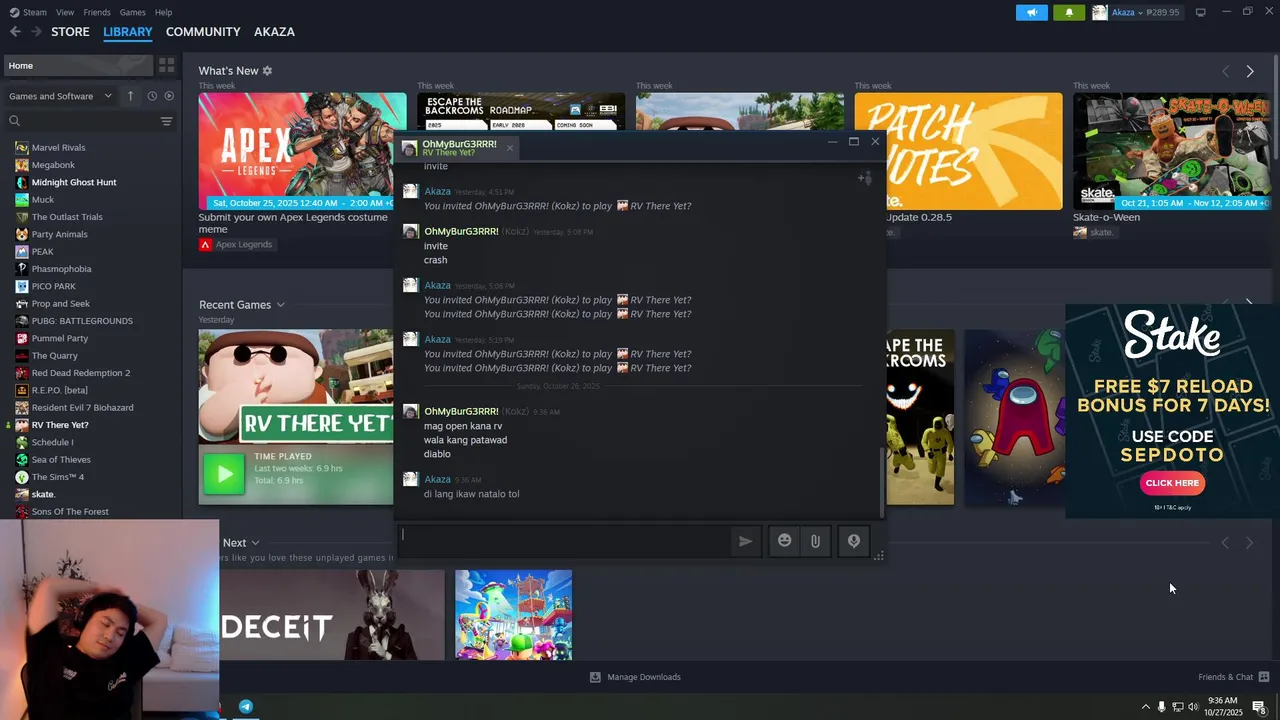
Task: Add friend to chat icon
Action: [x=865, y=178]
